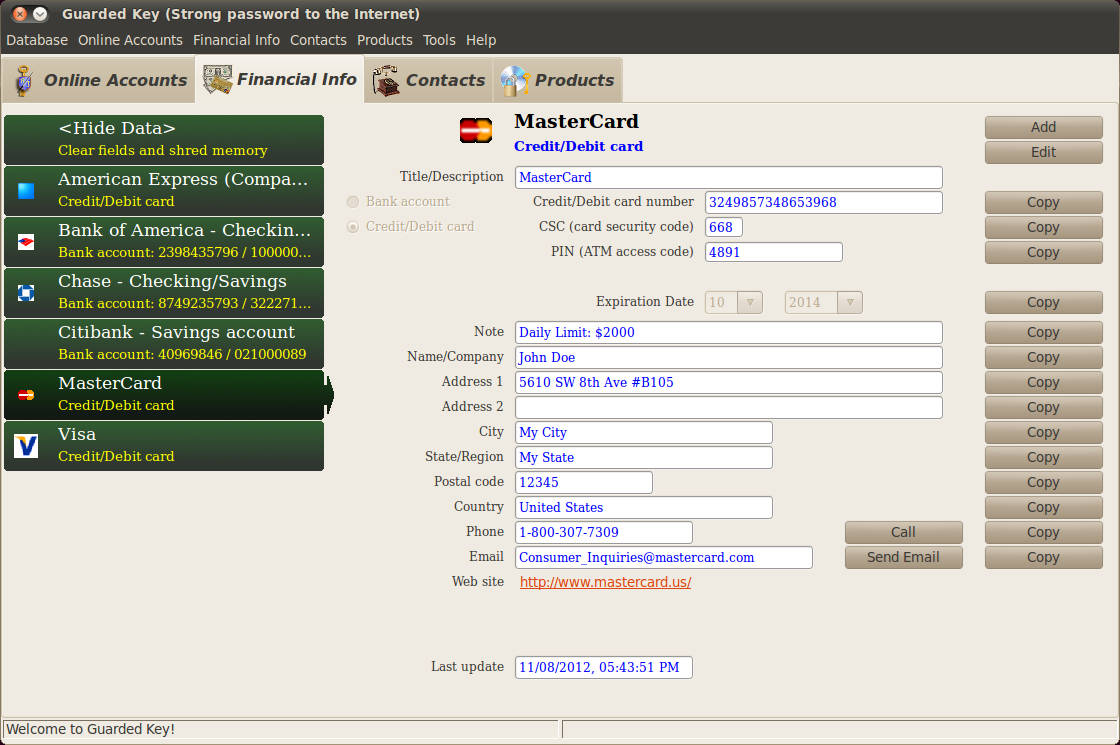Switch to the Contacts tab
The width and height of the screenshot is (1120, 745).
pyautogui.click(x=429, y=80)
